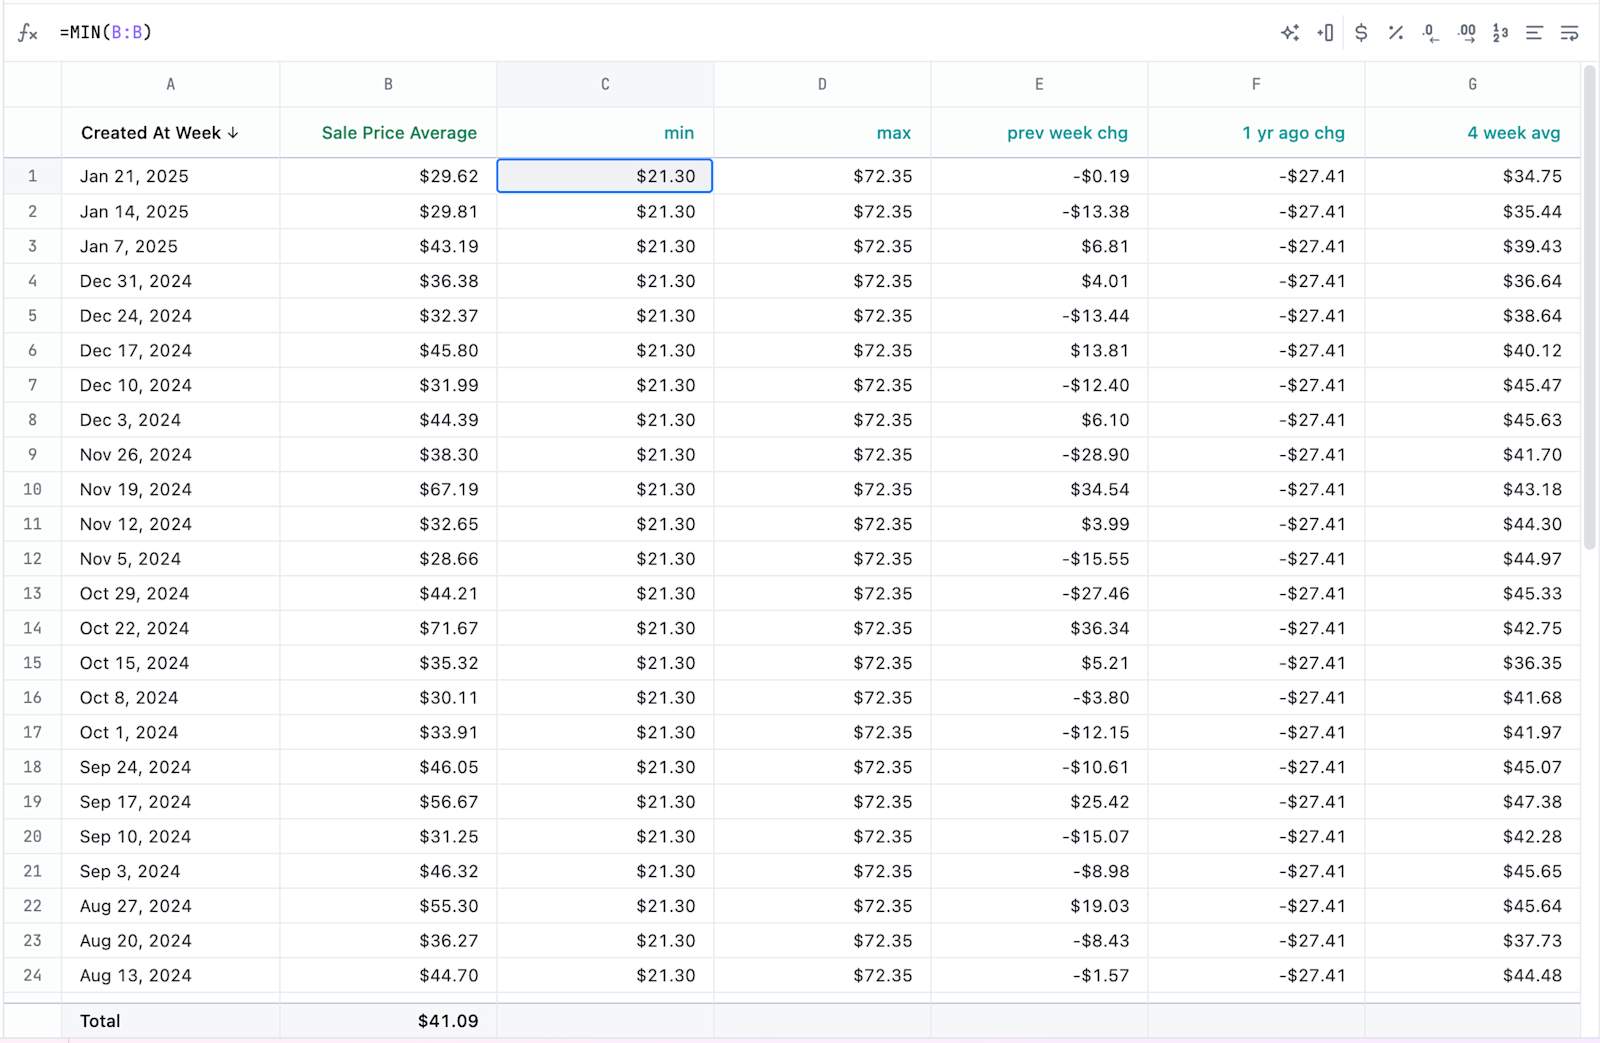Select the column G header
This screenshot has width=1600, height=1043.
1471,84
